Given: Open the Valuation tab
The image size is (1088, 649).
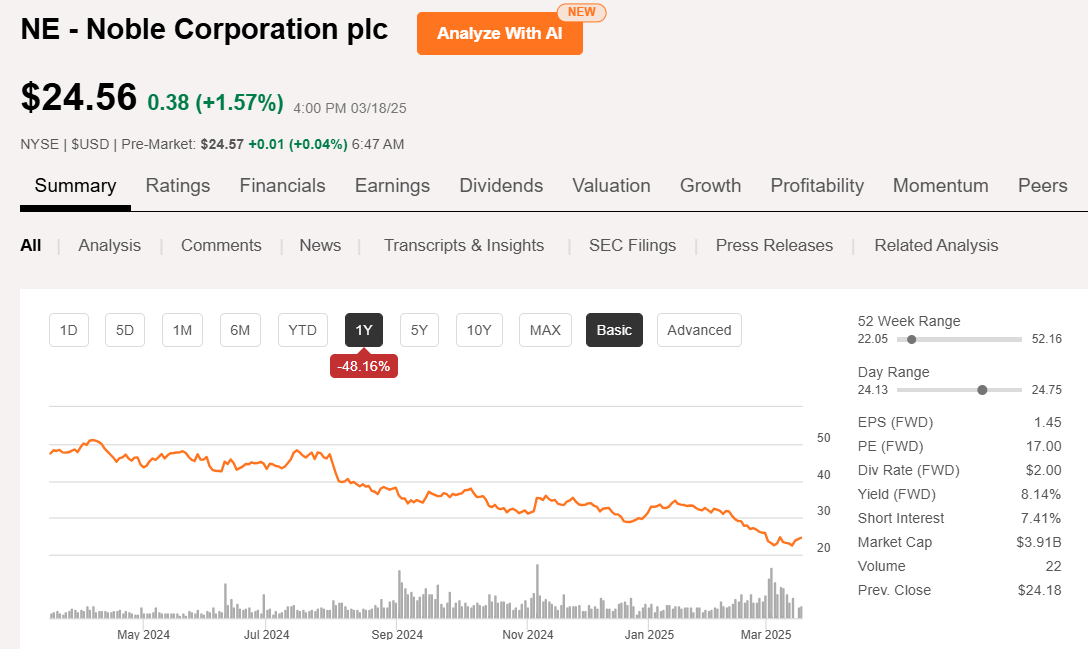Looking at the screenshot, I should click(611, 185).
